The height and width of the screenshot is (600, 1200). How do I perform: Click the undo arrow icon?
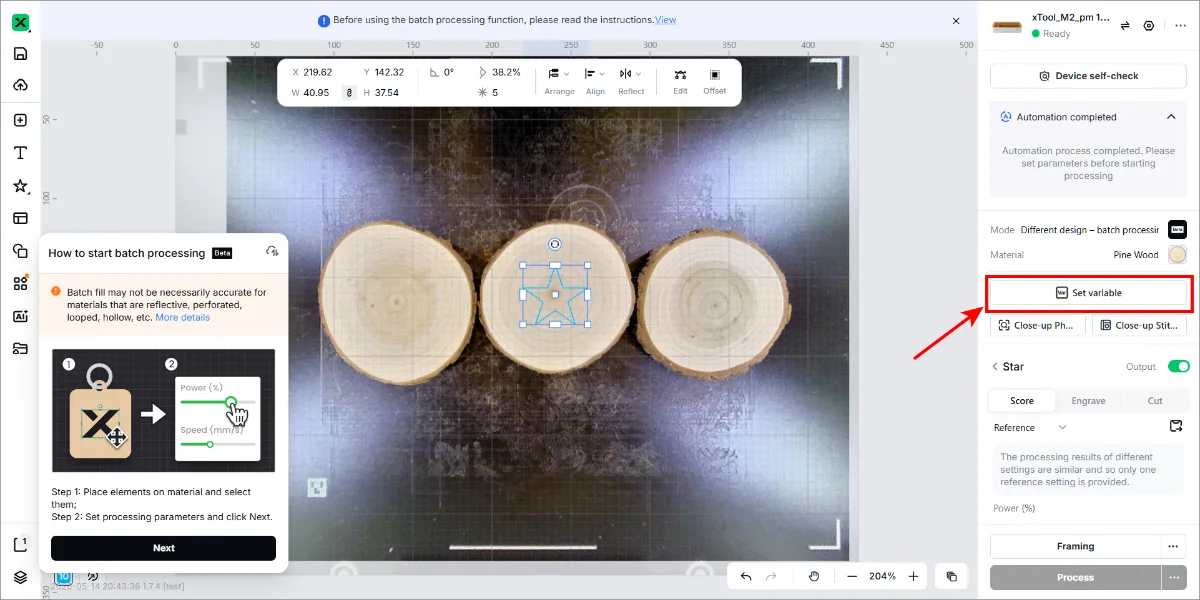pos(746,576)
